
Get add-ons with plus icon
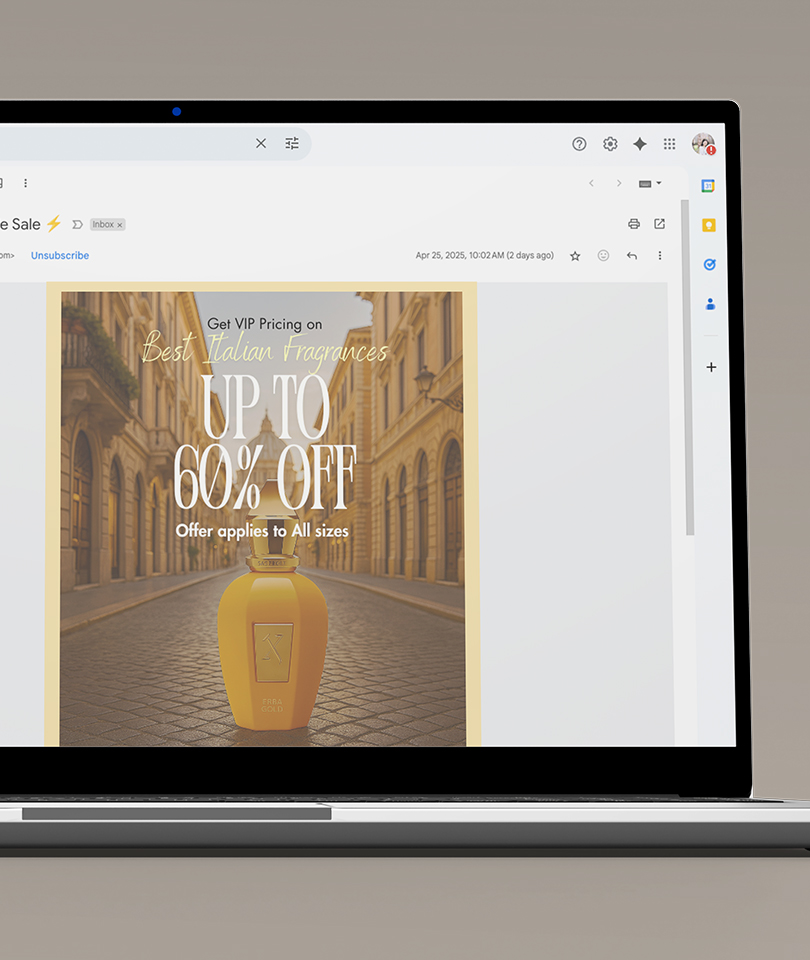pyautogui.click(x=711, y=367)
